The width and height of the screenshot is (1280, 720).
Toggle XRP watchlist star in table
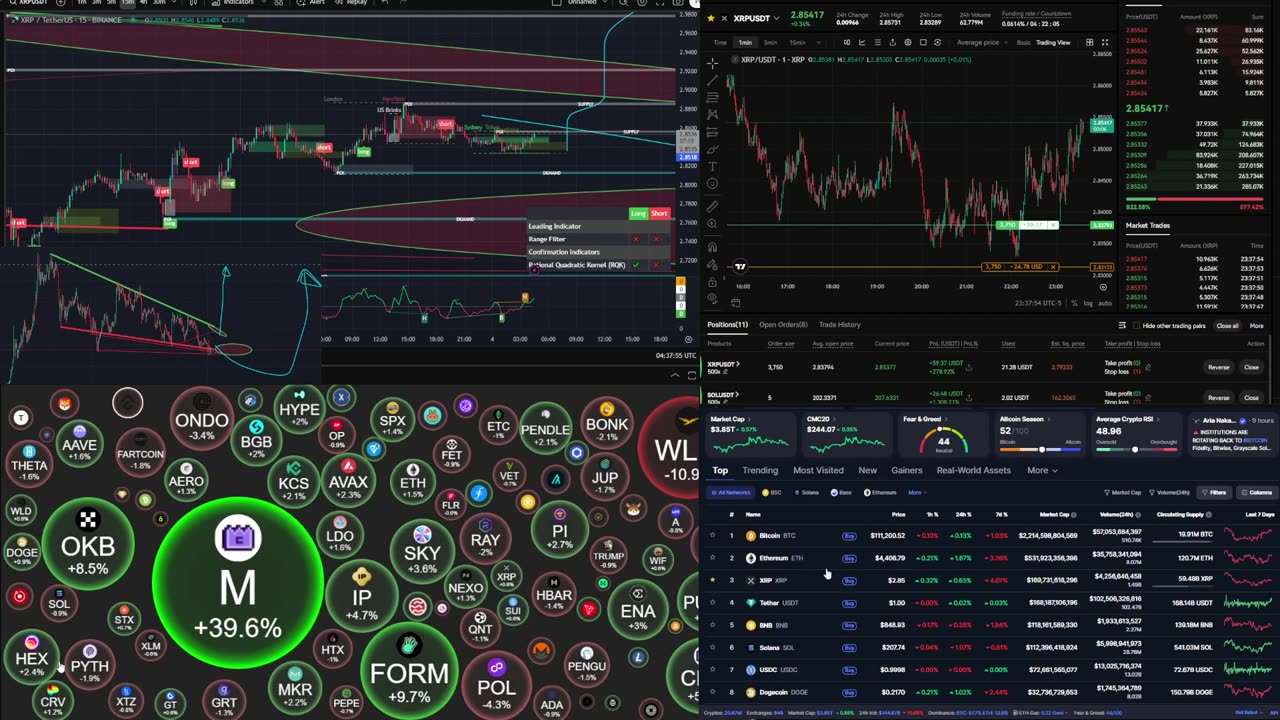712,580
